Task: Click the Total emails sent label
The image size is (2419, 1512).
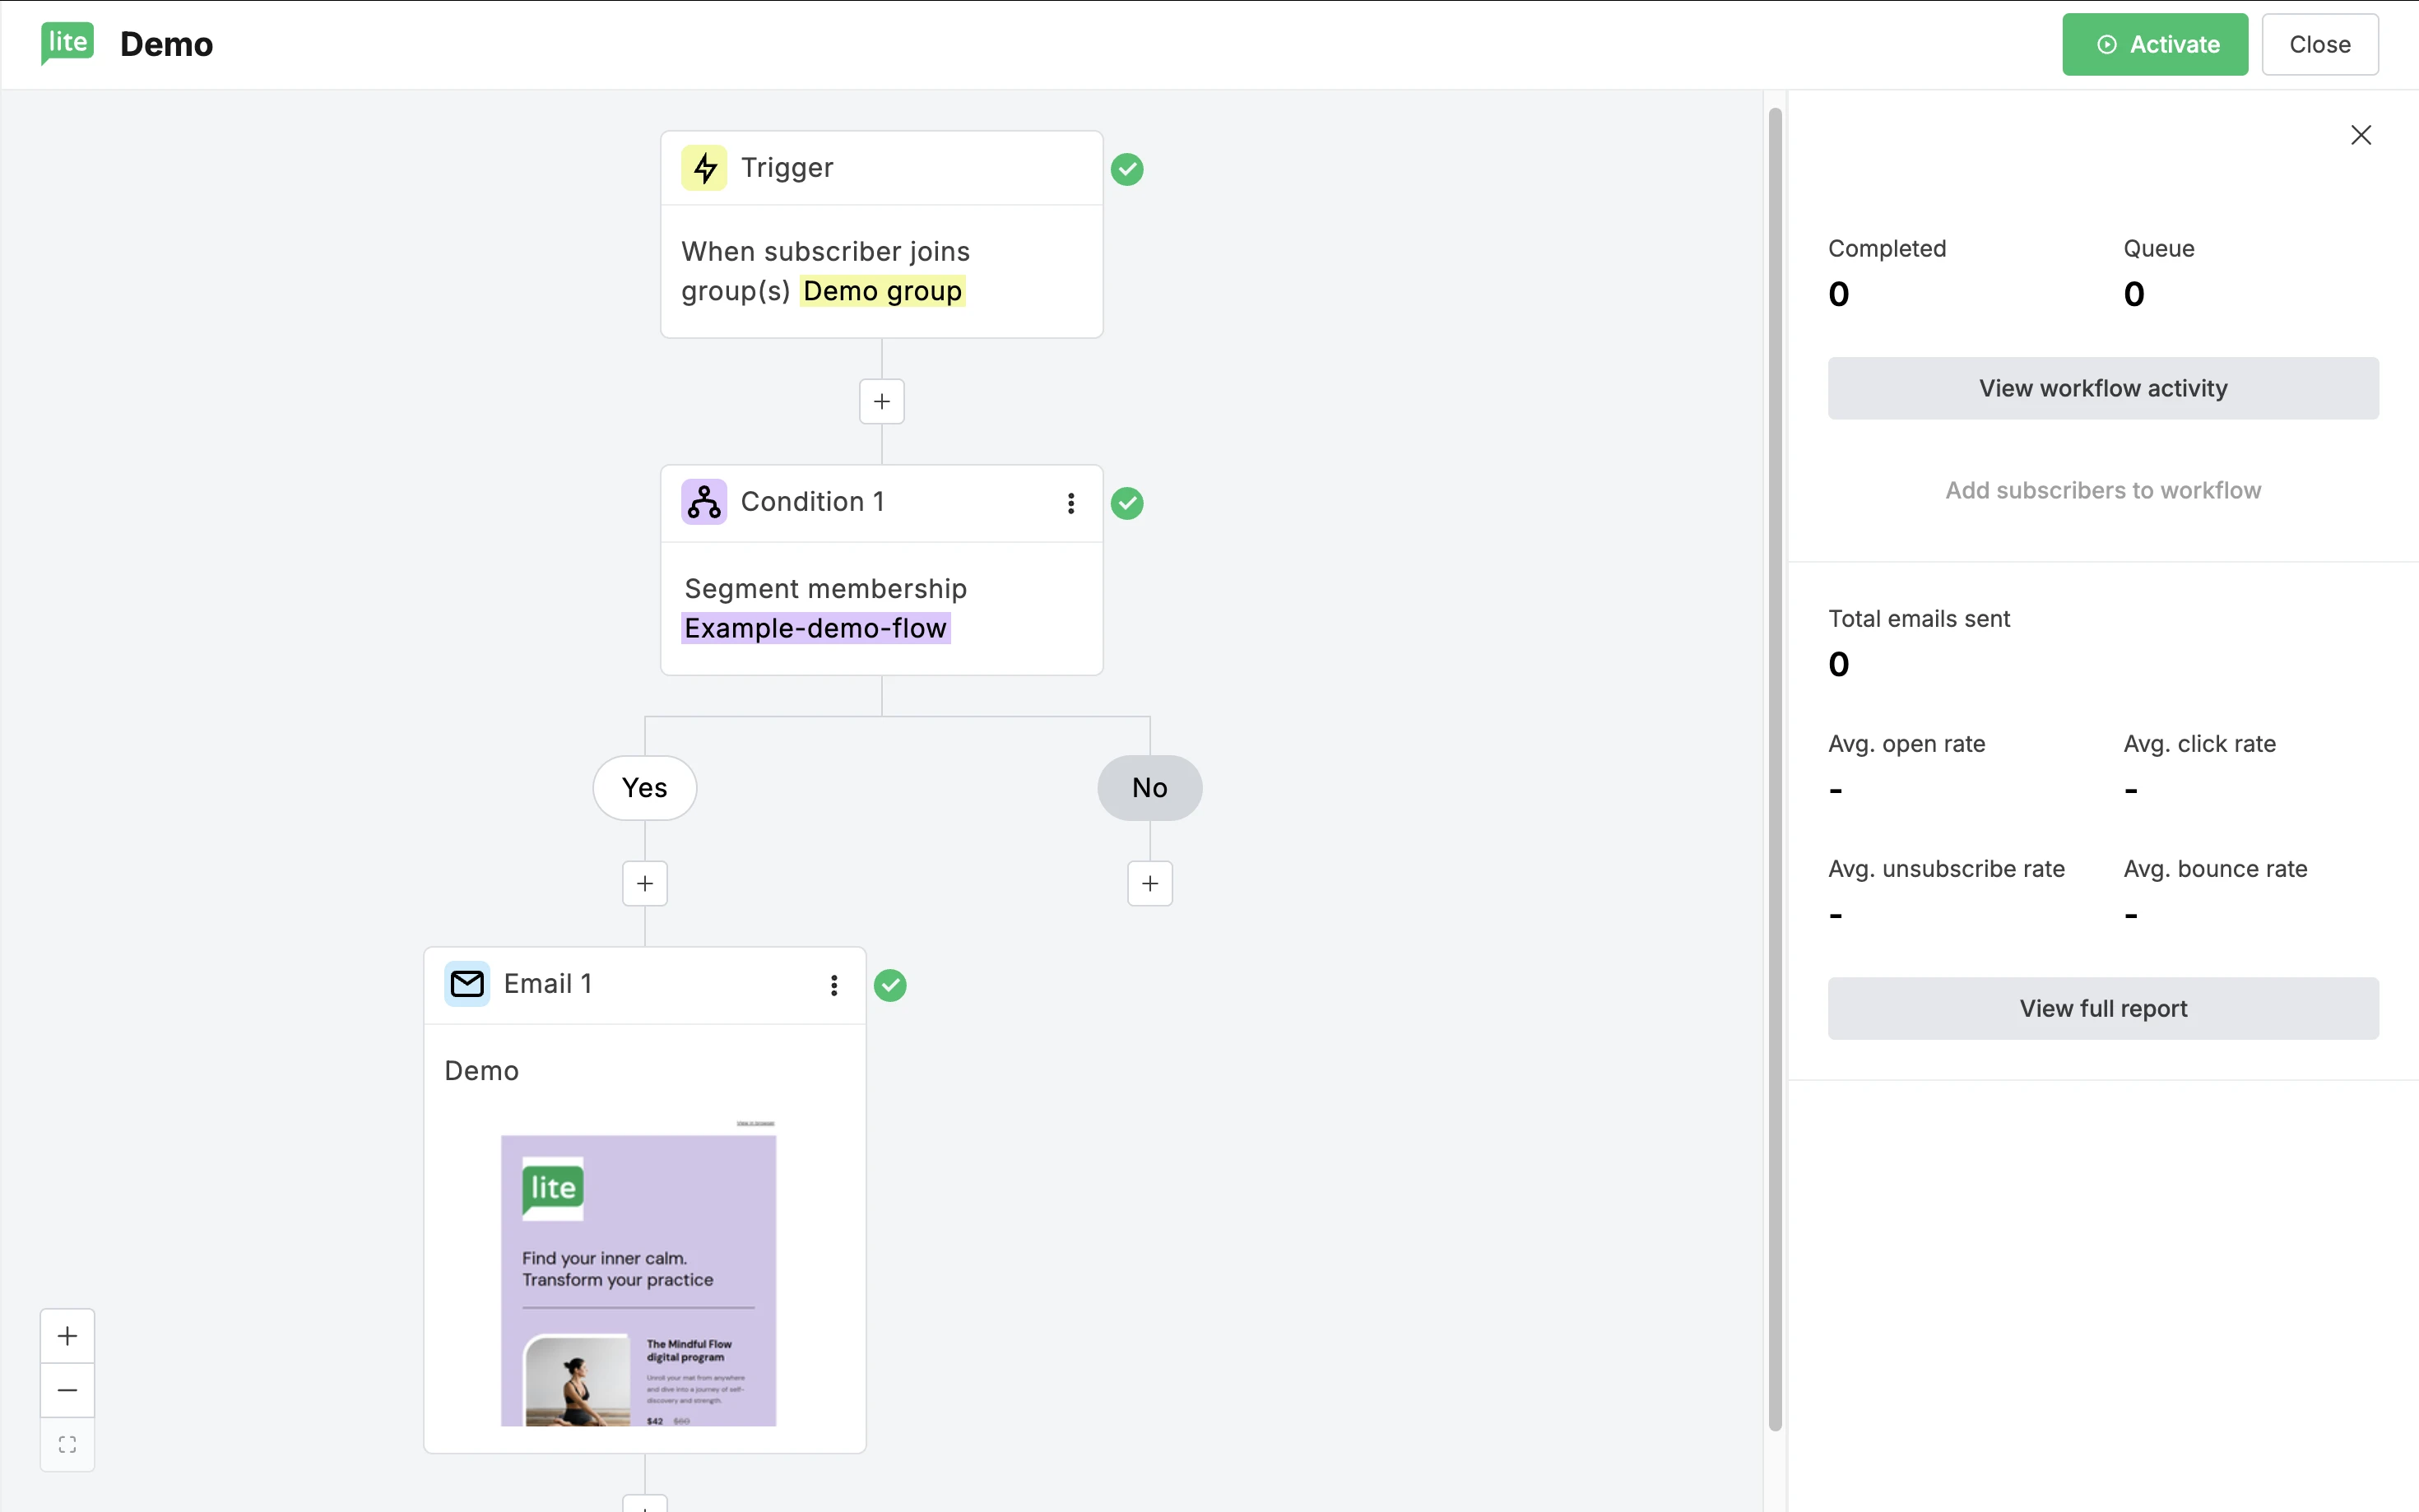Action: pos(1919,618)
